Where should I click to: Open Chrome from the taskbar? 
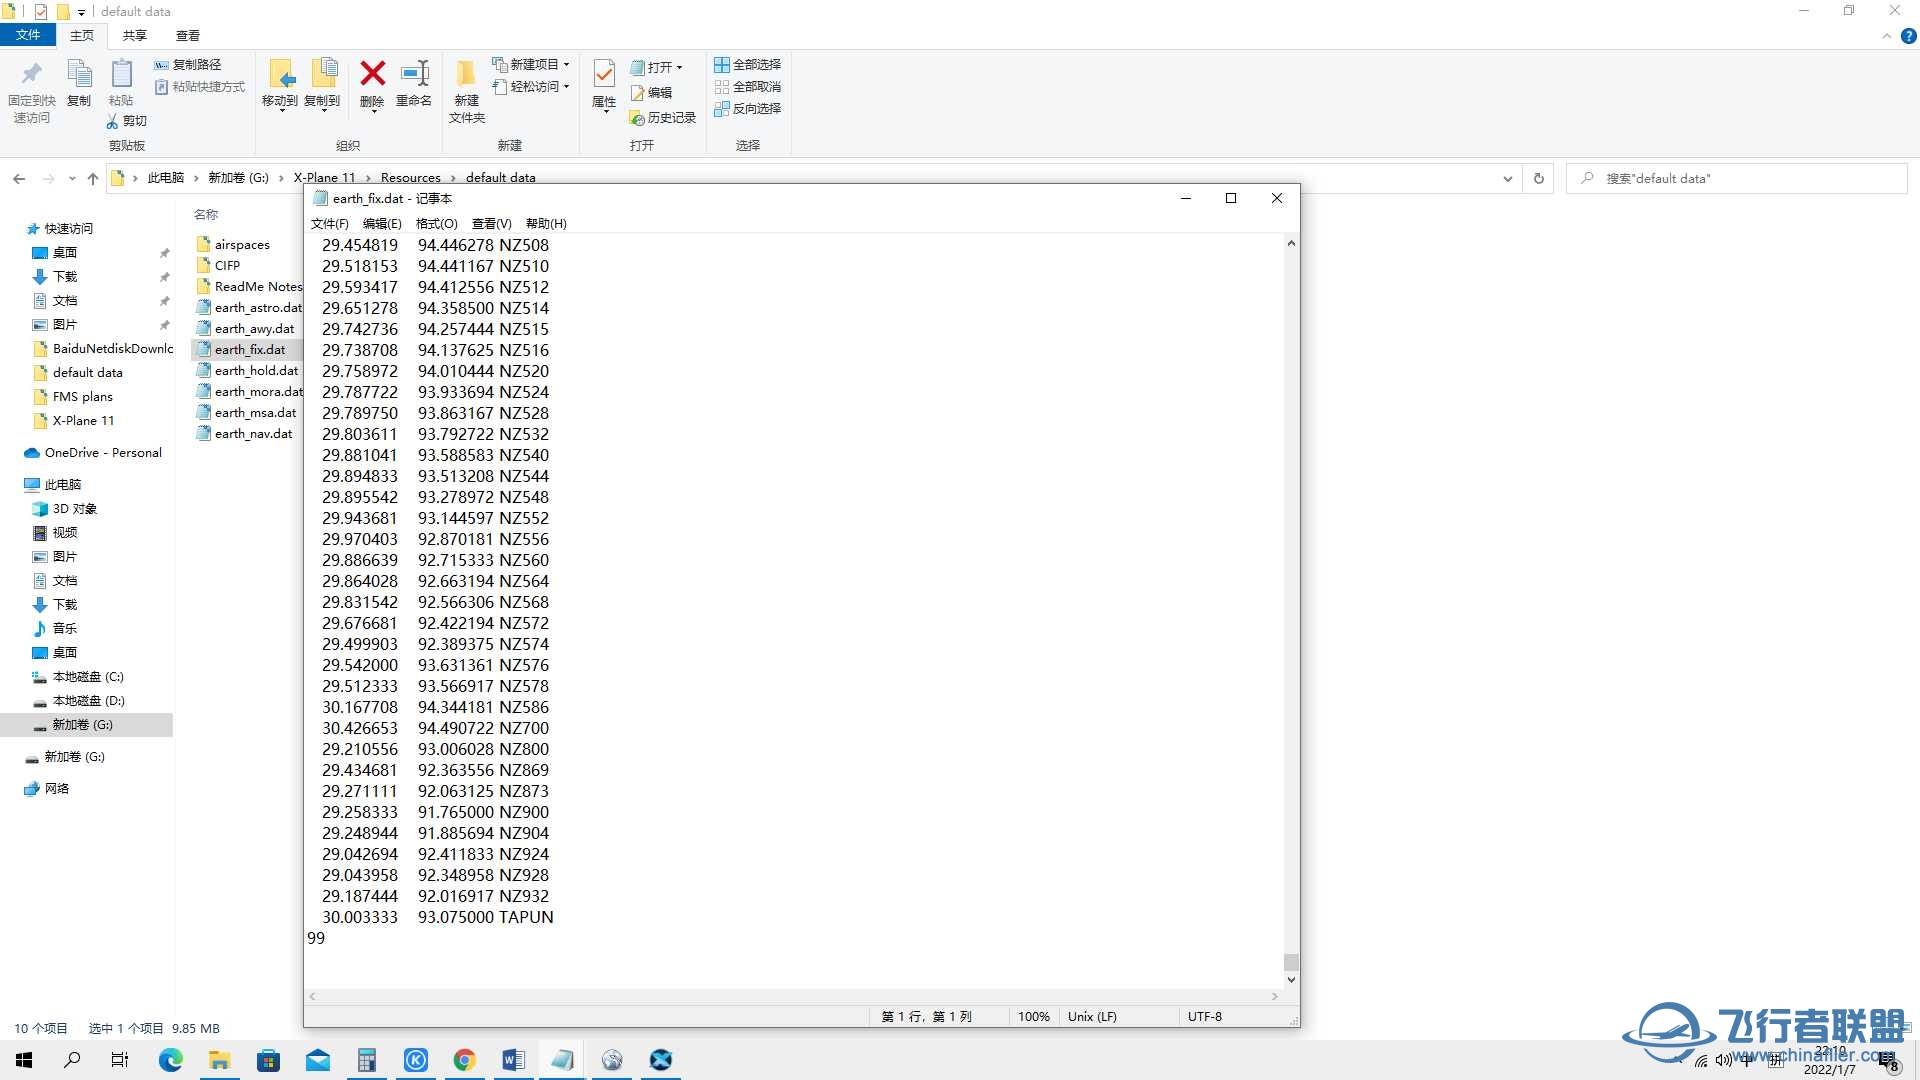coord(464,1060)
